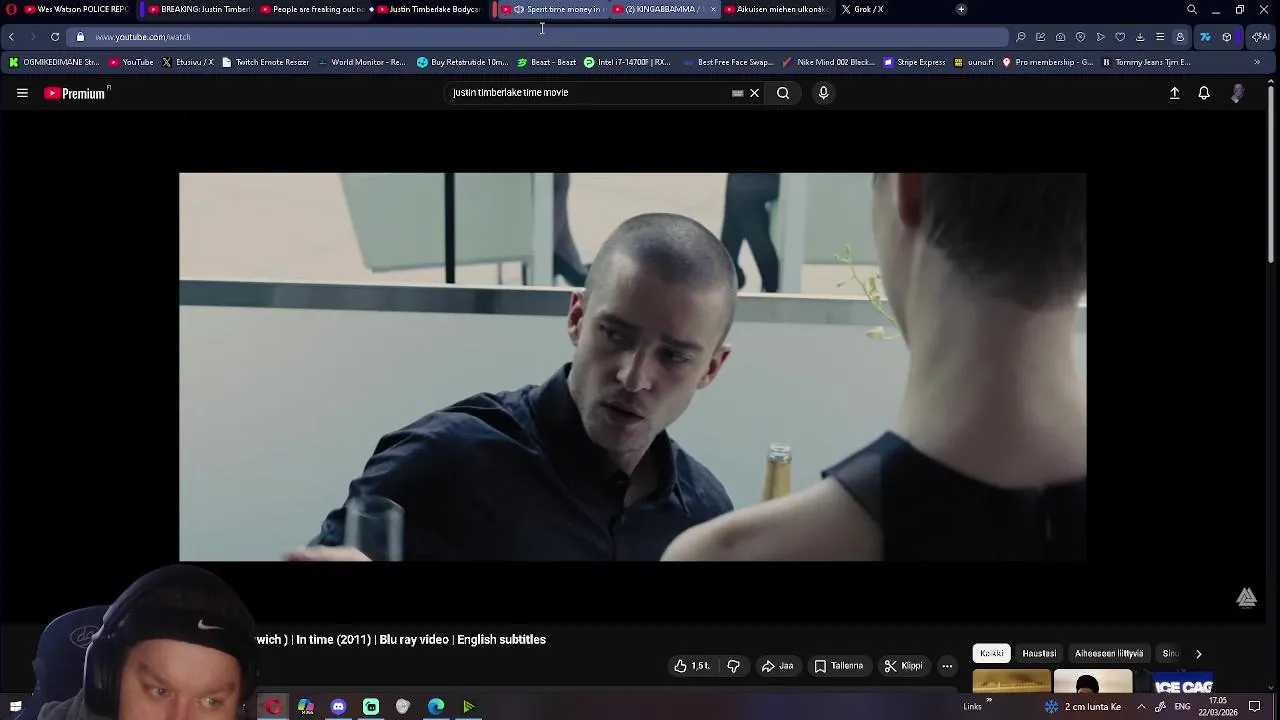
Task: Dislike the video with thumbs down
Action: 733,666
